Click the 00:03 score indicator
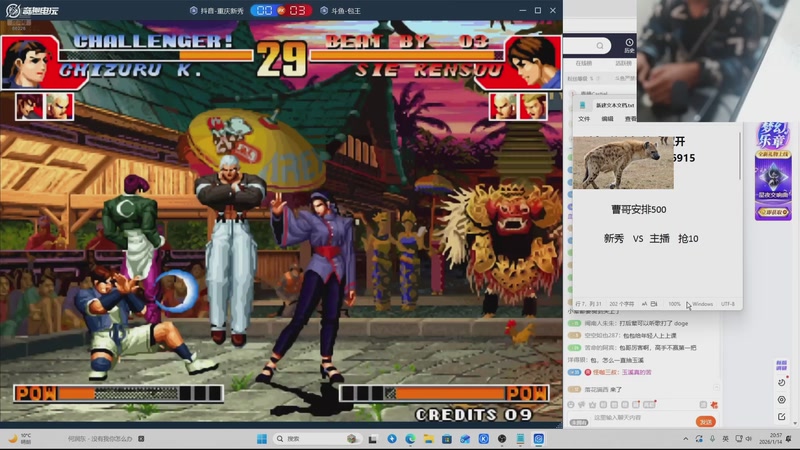 click(281, 10)
